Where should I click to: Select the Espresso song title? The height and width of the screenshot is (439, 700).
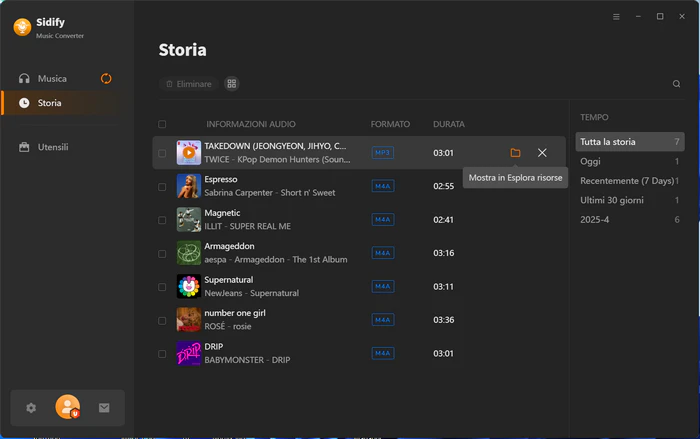click(221, 179)
